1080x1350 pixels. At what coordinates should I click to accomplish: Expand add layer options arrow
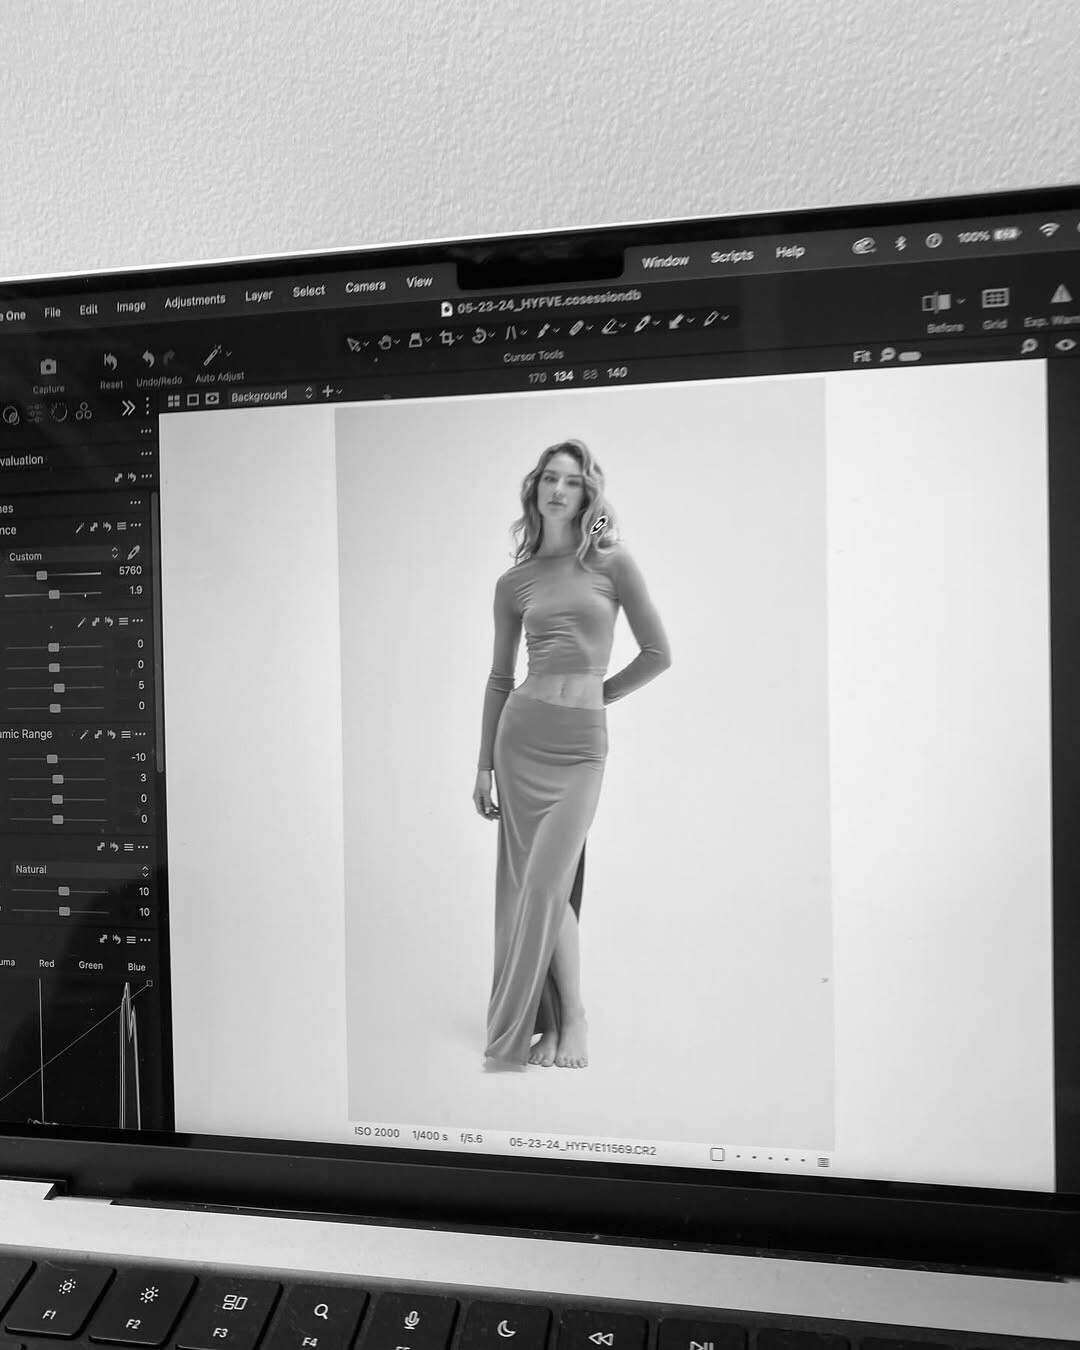[x=340, y=391]
